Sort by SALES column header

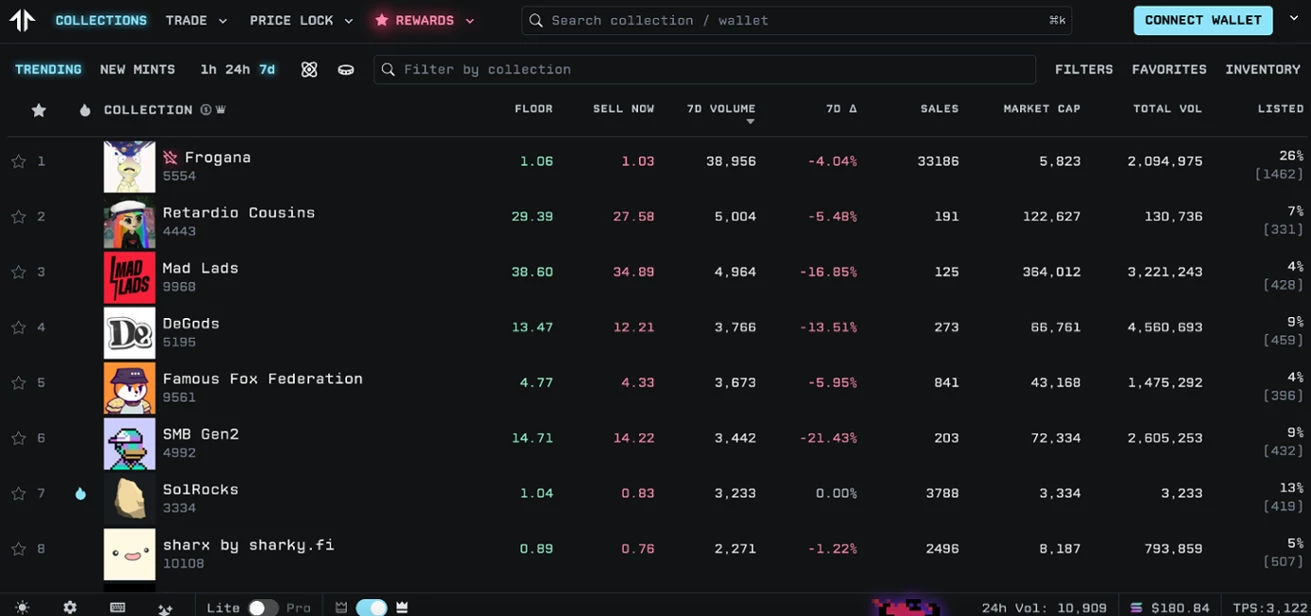tap(939, 109)
